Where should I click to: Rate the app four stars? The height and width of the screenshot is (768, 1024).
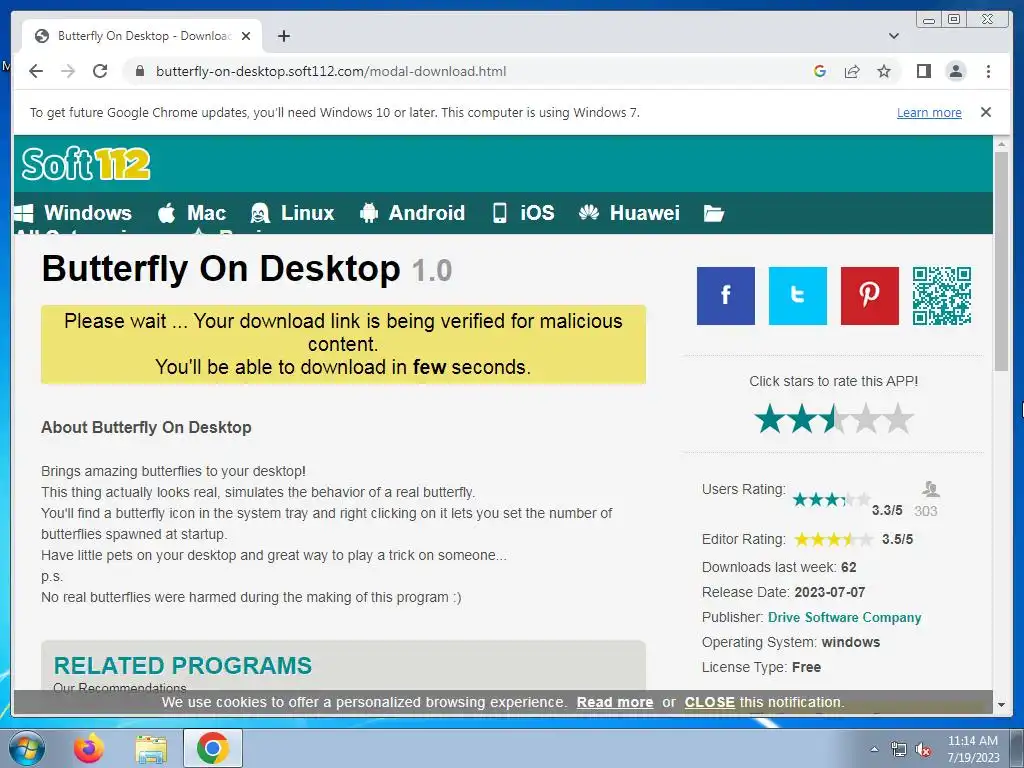click(x=866, y=419)
